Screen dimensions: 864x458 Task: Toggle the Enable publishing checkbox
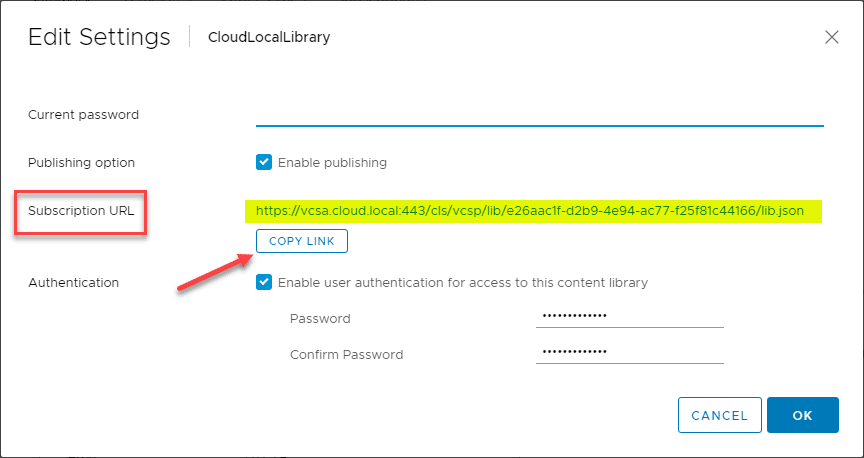(x=264, y=162)
